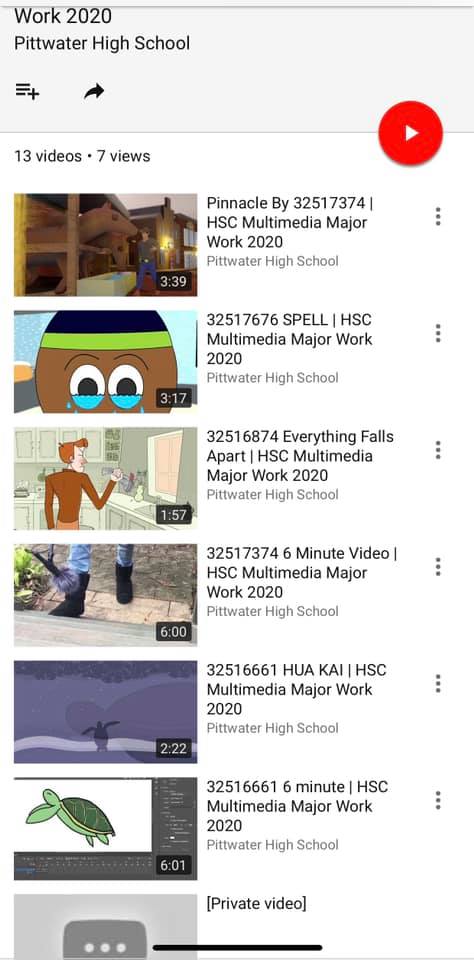The width and height of the screenshot is (474, 960).
Task: Open options menu for Pinnacle video
Action: coord(438,217)
